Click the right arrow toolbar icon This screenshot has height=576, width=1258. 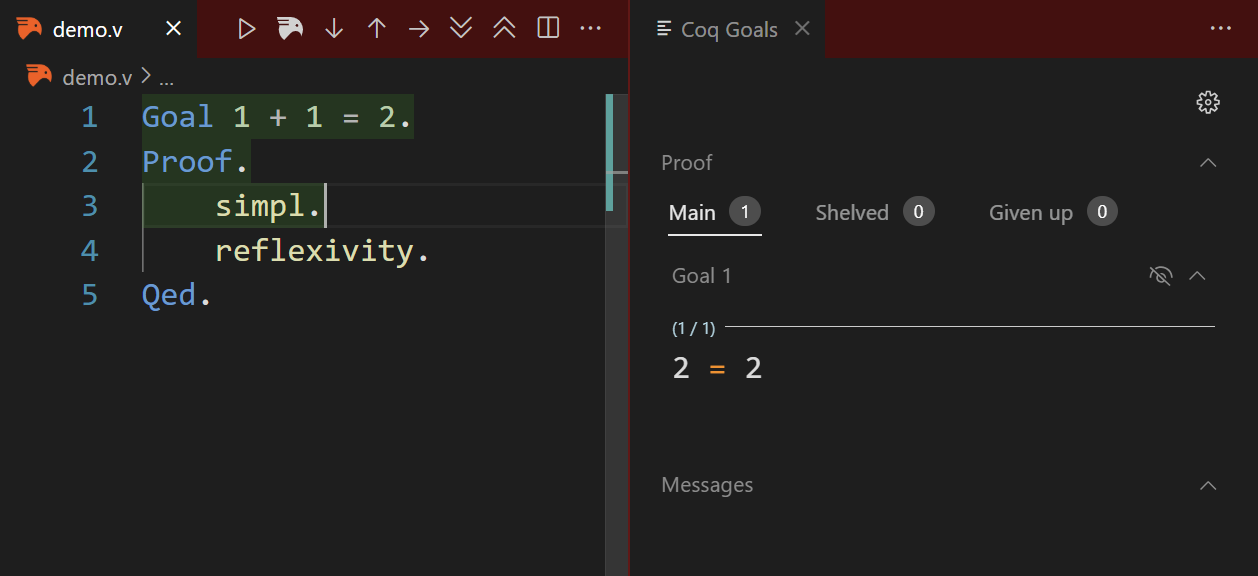click(419, 29)
